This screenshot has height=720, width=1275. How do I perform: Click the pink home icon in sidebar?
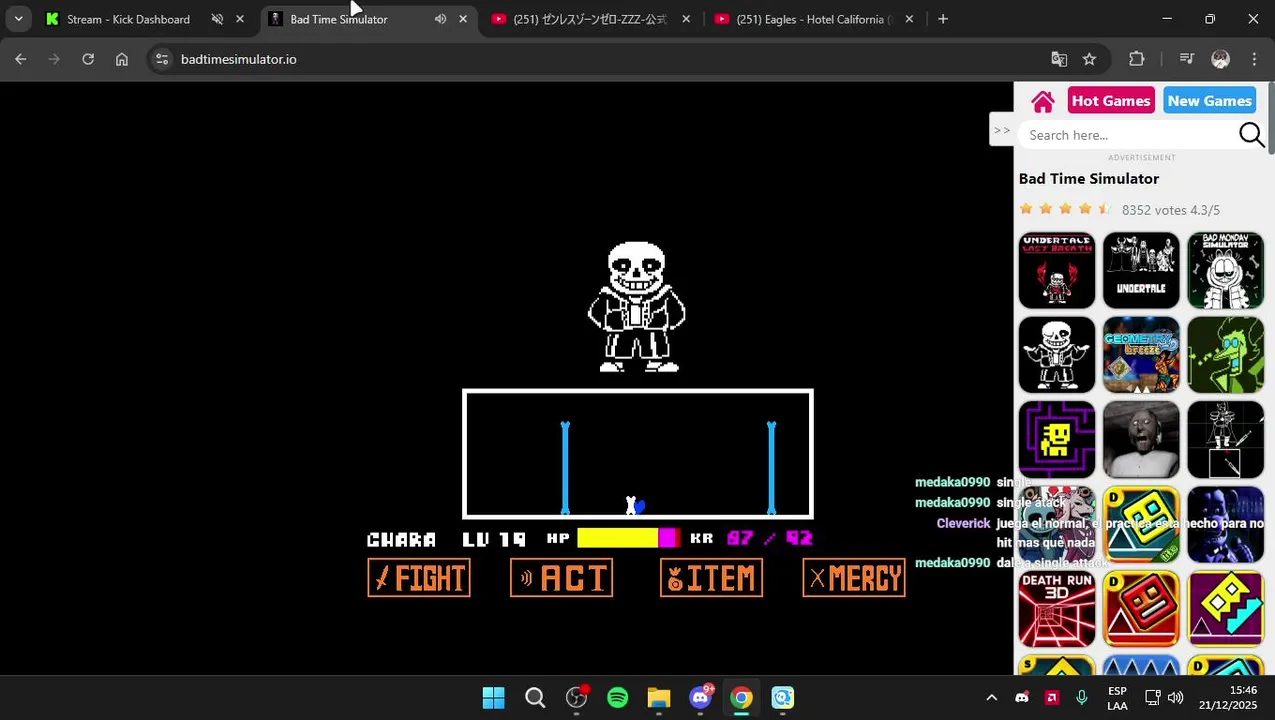pyautogui.click(x=1043, y=101)
